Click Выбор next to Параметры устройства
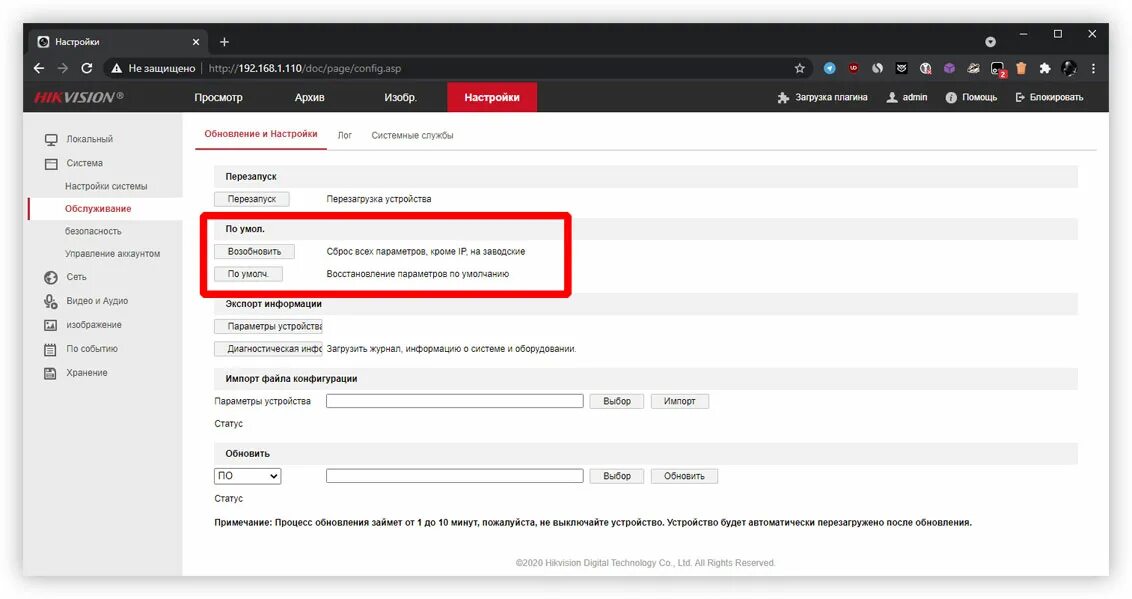The height and width of the screenshot is (599, 1132). 617,401
